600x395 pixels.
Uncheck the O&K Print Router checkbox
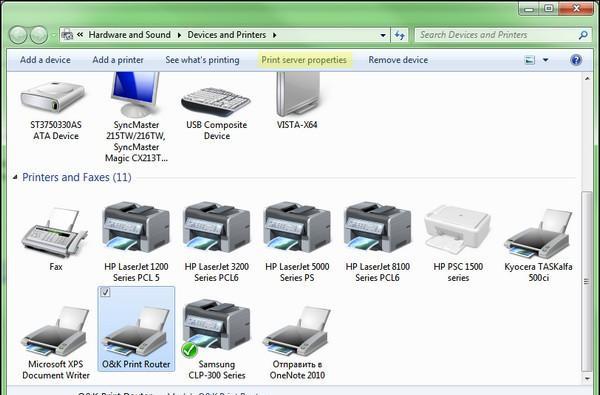pyautogui.click(x=105, y=292)
